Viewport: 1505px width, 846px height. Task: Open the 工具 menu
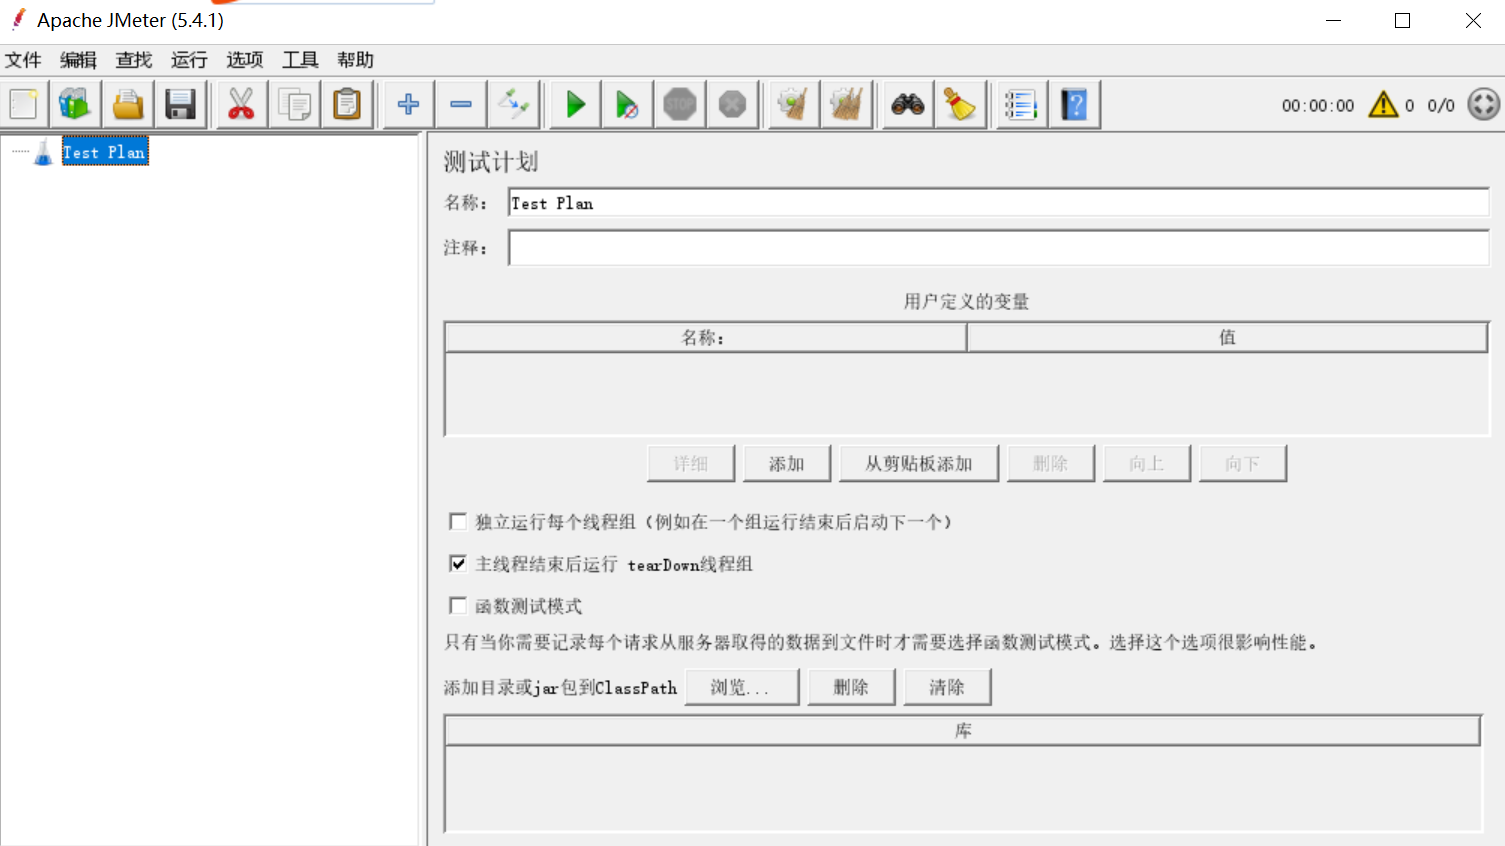tap(300, 60)
